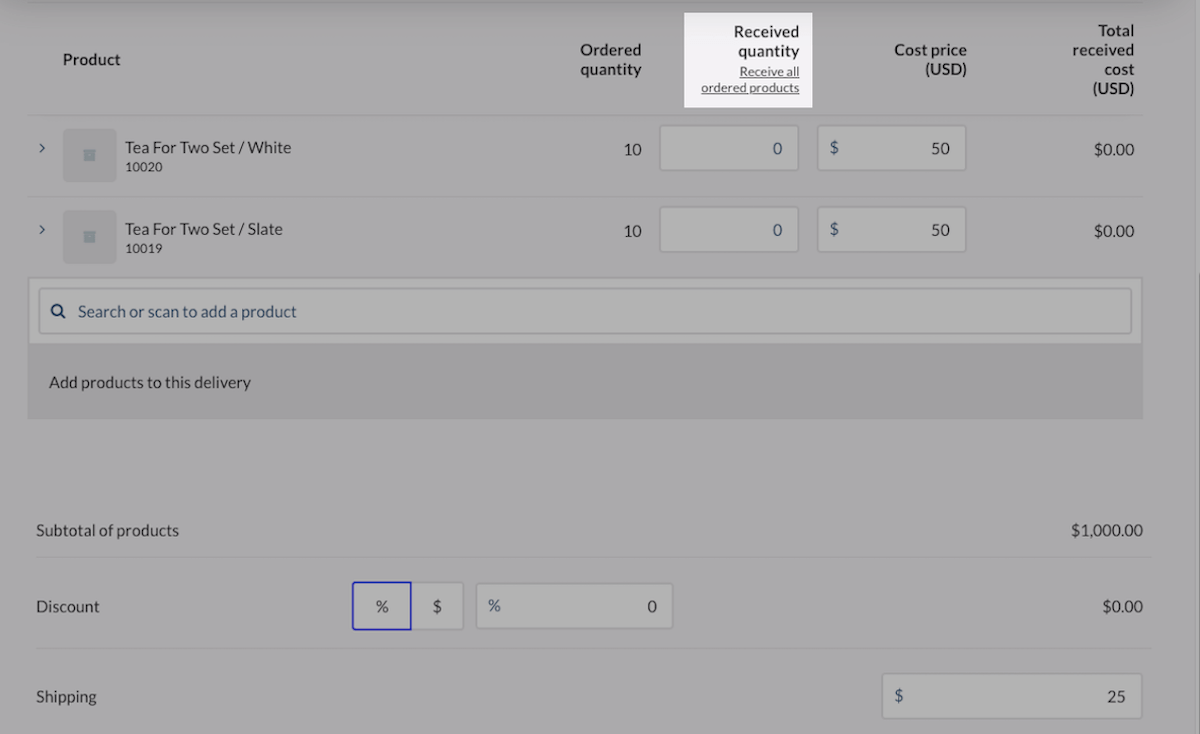Open Tea For Two Set / Slate product thumbnail
The image size is (1200, 734).
tap(89, 236)
